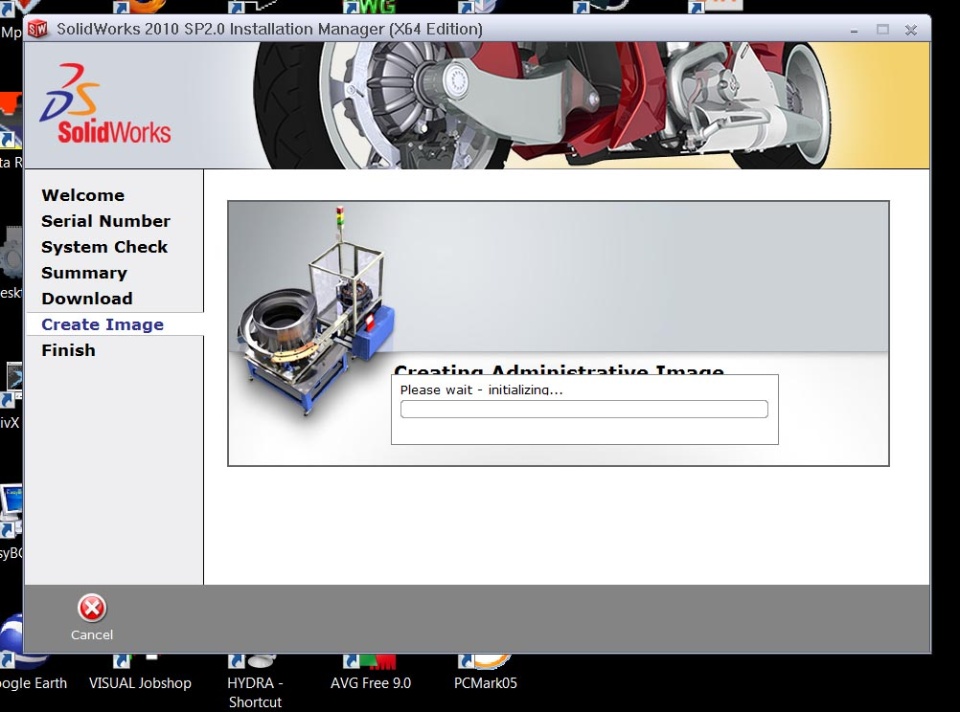Click the 'Please wait - initializing...' text
Screen dimensions: 960x712
481,390
